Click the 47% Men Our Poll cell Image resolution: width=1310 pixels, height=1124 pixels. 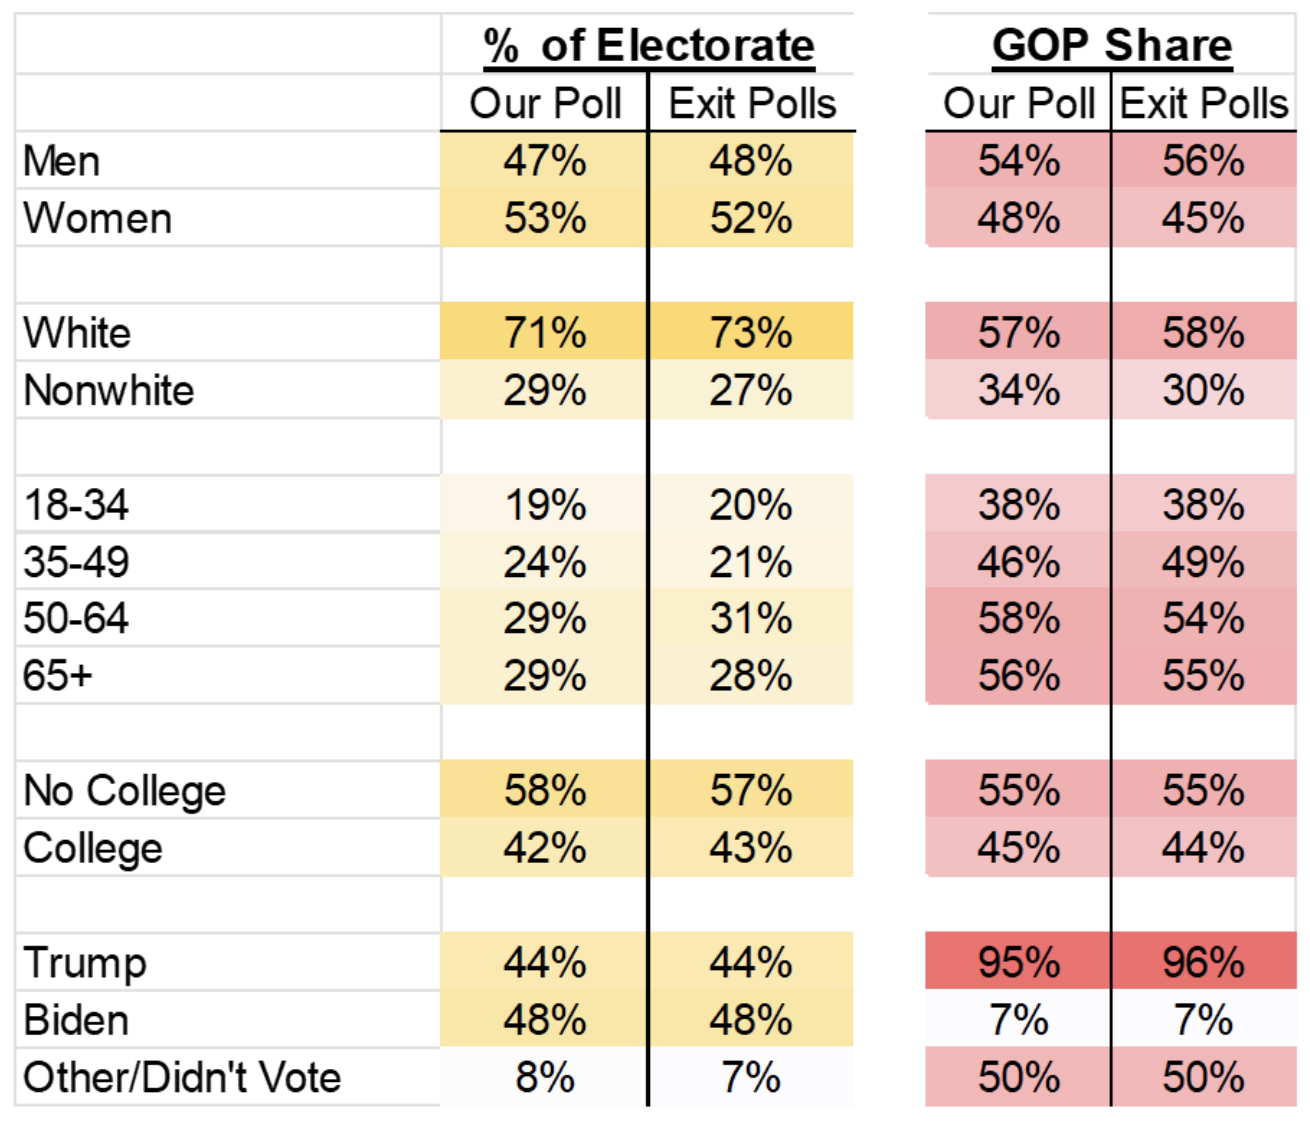click(544, 161)
